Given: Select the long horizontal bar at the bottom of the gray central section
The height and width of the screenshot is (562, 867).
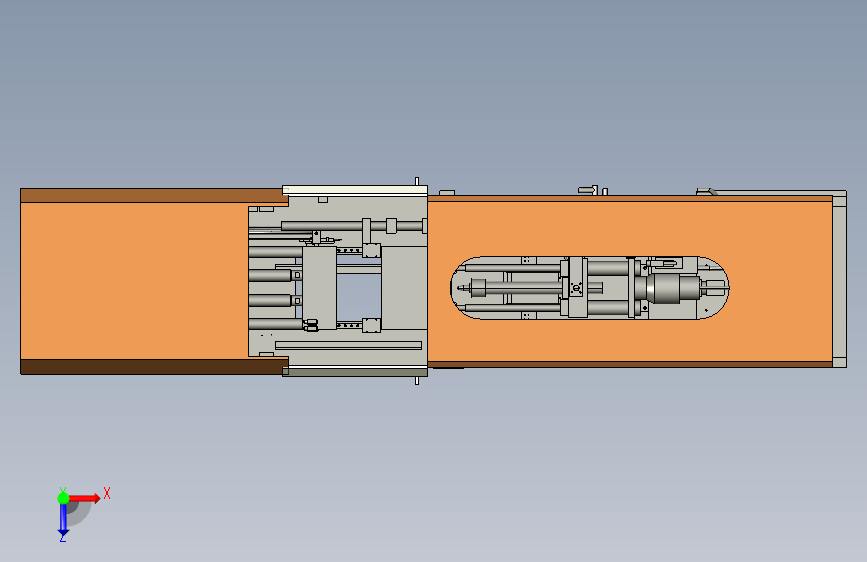Looking at the screenshot, I should [x=348, y=345].
